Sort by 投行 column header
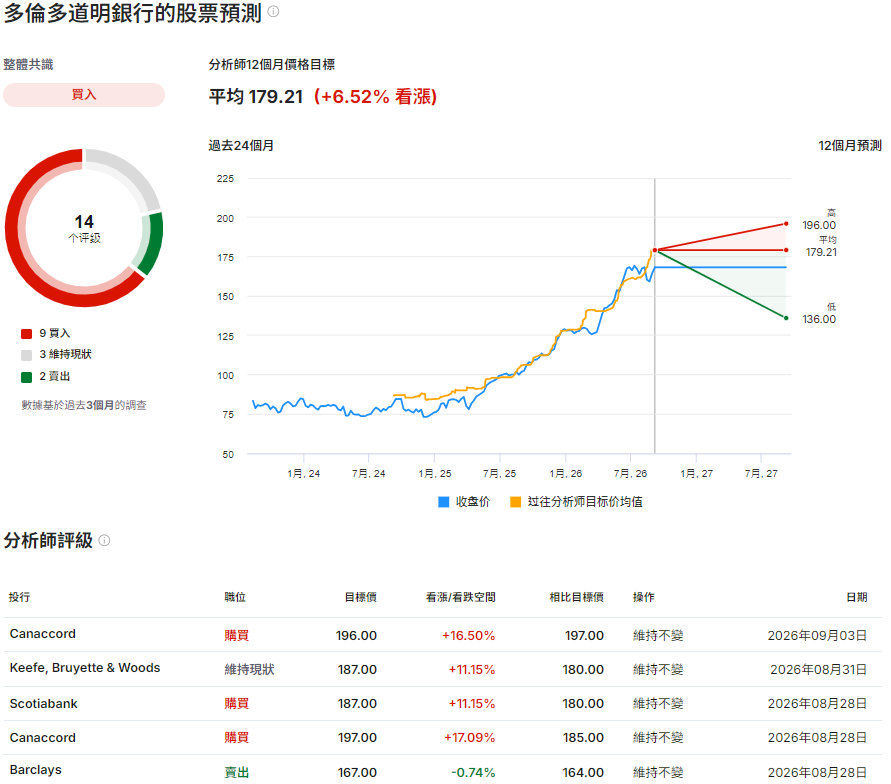891x784 pixels. (x=19, y=597)
